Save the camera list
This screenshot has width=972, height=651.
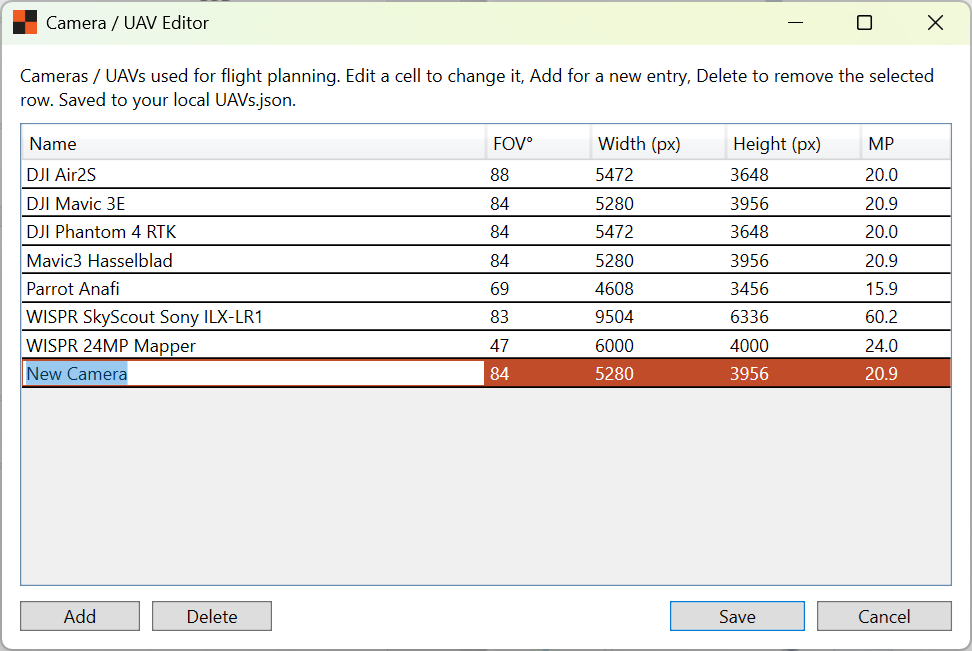coord(737,616)
